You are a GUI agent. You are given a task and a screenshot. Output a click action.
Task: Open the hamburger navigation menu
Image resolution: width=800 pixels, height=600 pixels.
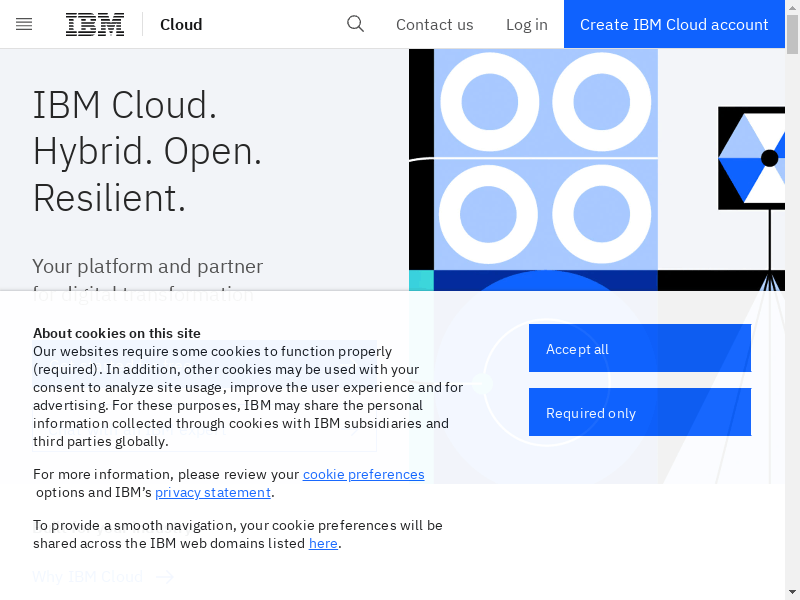click(x=24, y=24)
